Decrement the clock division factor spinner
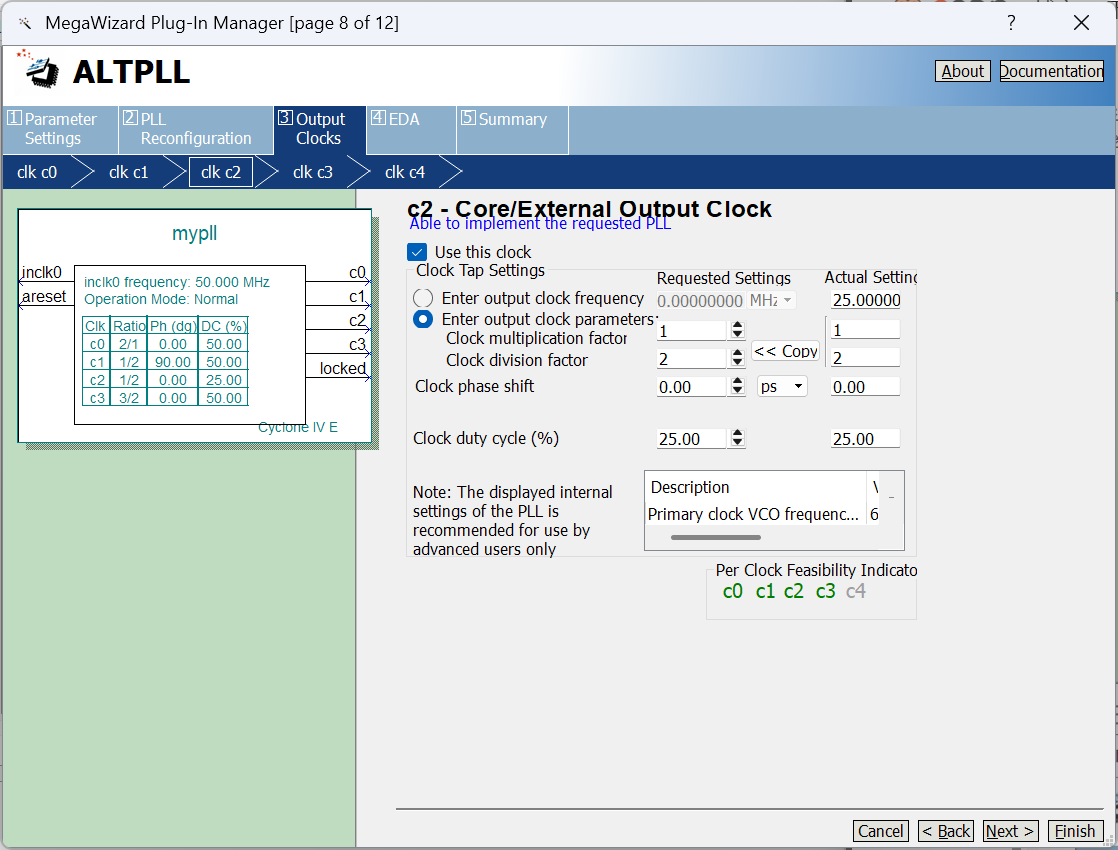The image size is (1118, 850). point(738,363)
